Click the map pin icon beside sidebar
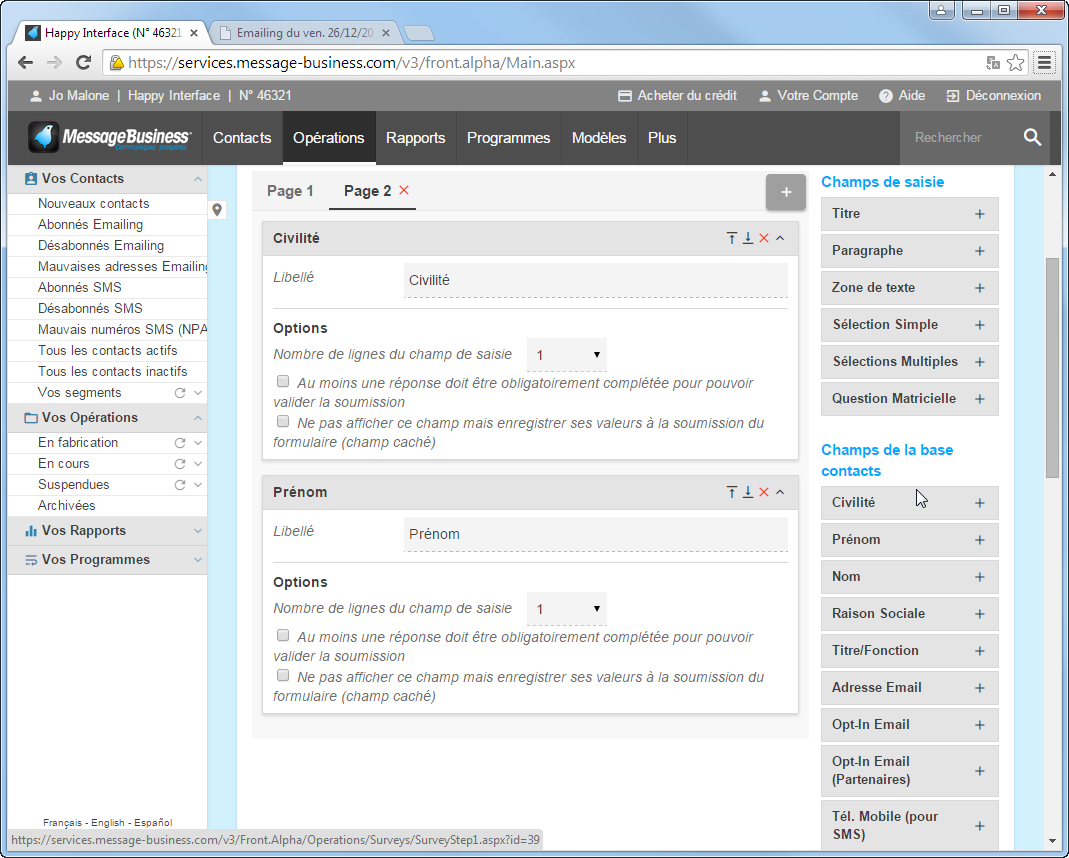Screen dimensions: 1069x858 [x=217, y=210]
